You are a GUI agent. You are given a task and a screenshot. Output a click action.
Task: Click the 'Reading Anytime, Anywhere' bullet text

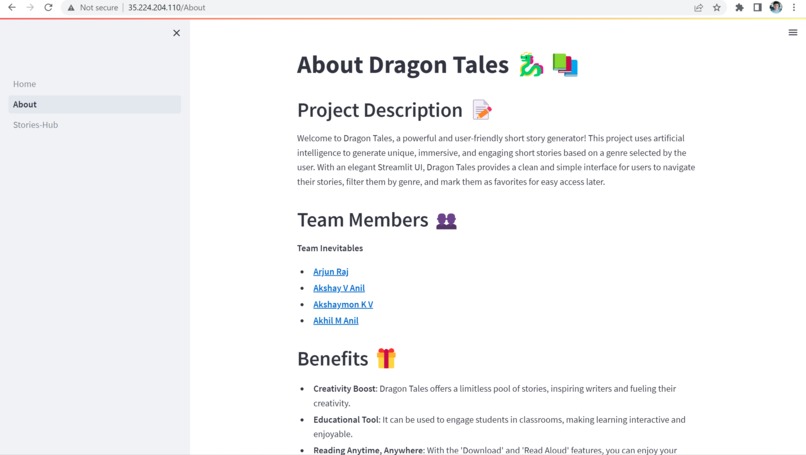click(368, 450)
